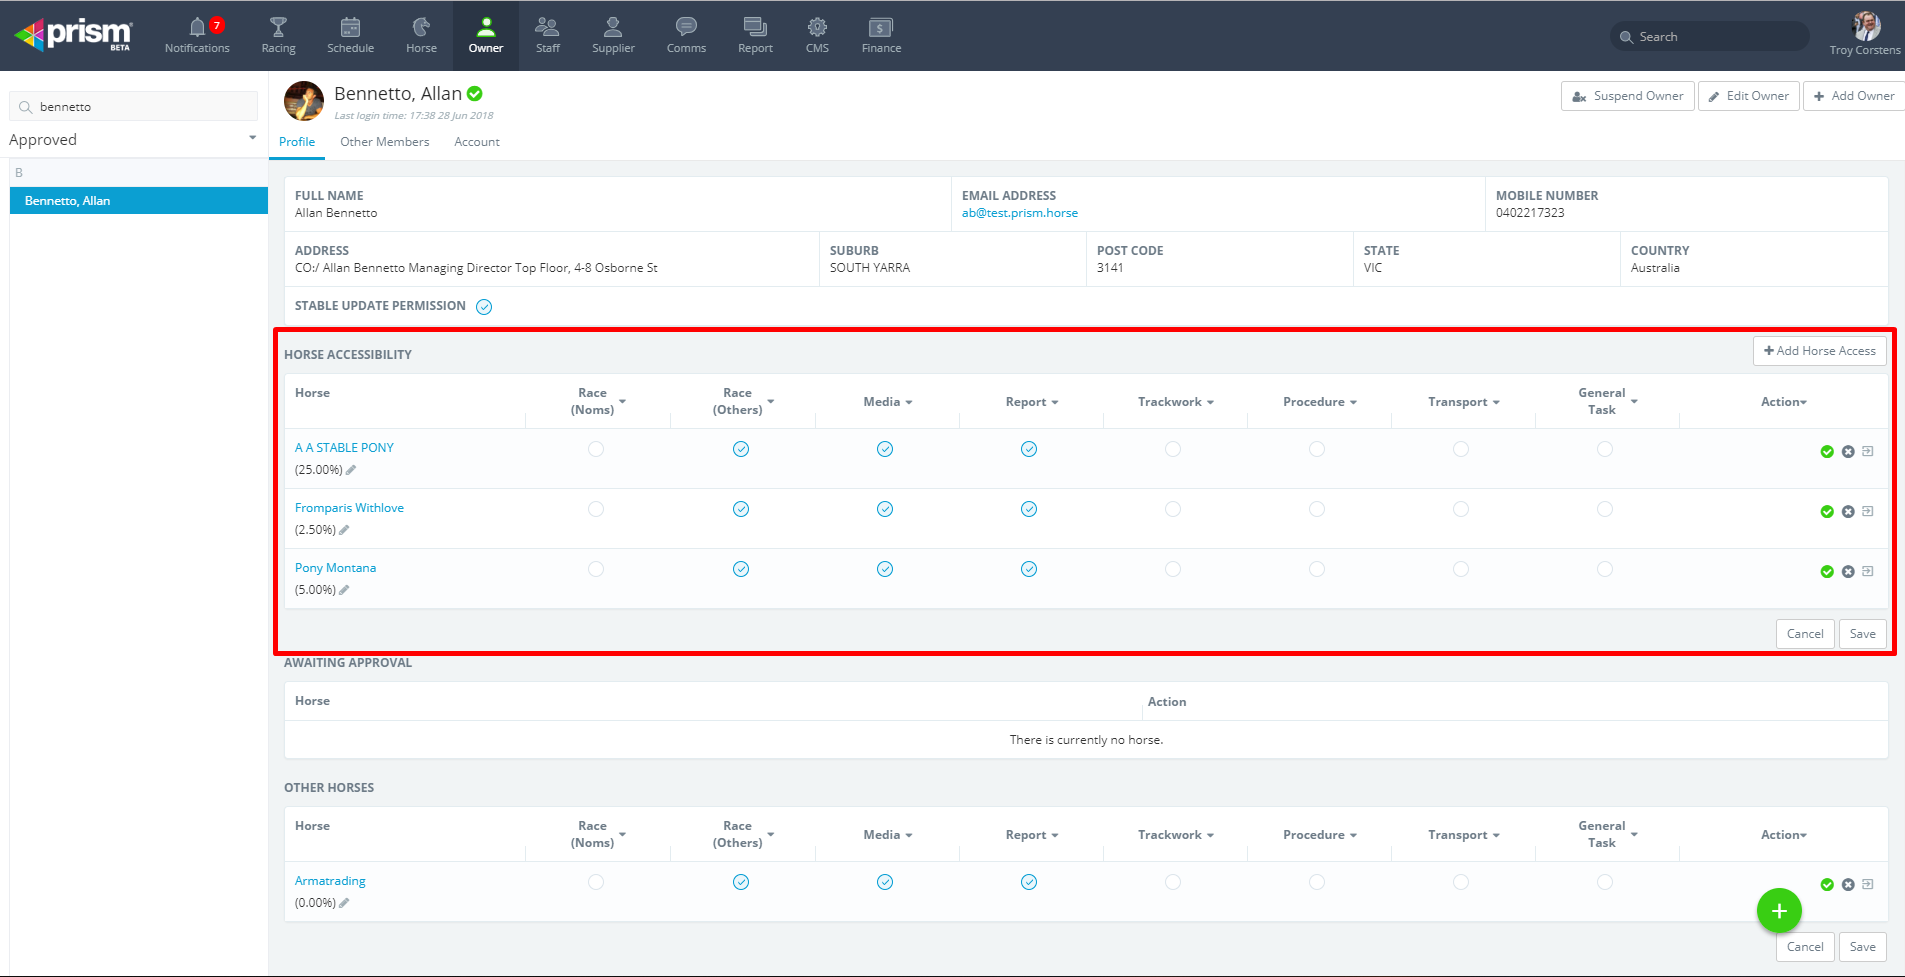
Task: Open the Owner navigation item
Action: coord(486,35)
